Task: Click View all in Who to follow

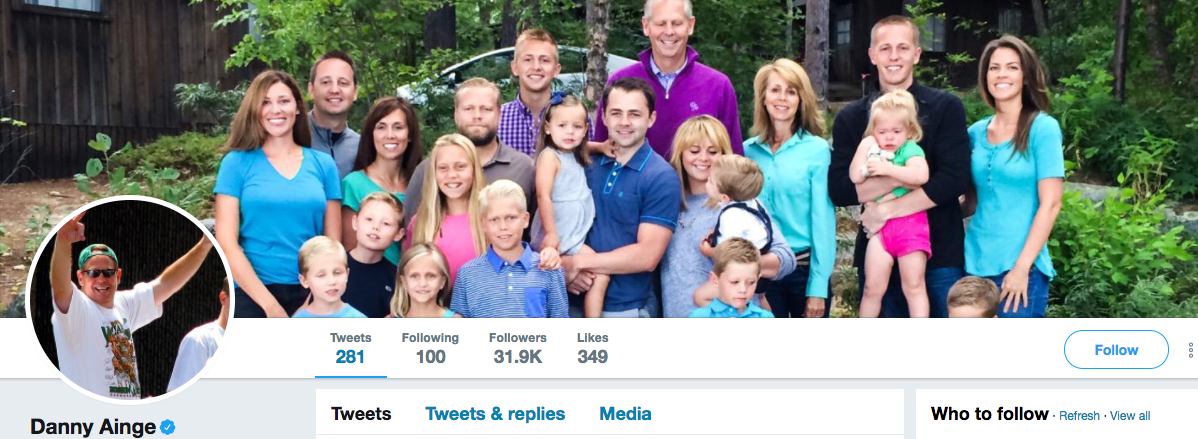Action: click(1130, 415)
